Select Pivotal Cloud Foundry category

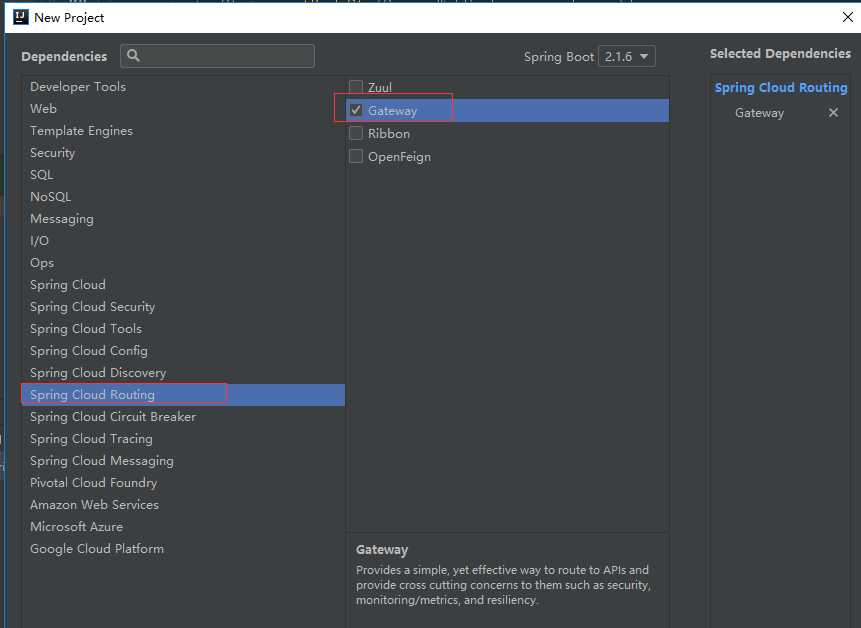(183, 483)
